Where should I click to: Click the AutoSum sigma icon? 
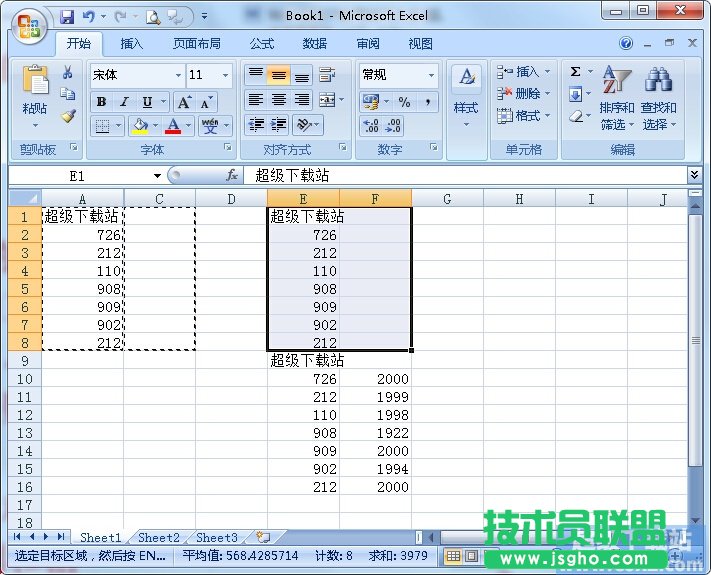tap(575, 72)
